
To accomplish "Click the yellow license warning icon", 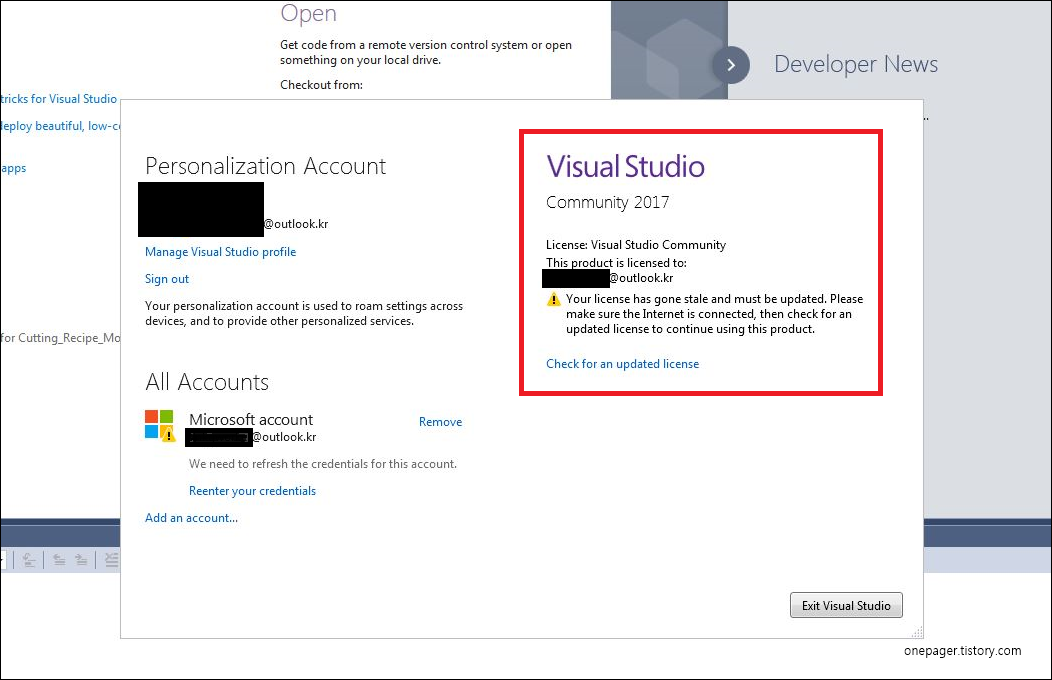I will pos(554,299).
